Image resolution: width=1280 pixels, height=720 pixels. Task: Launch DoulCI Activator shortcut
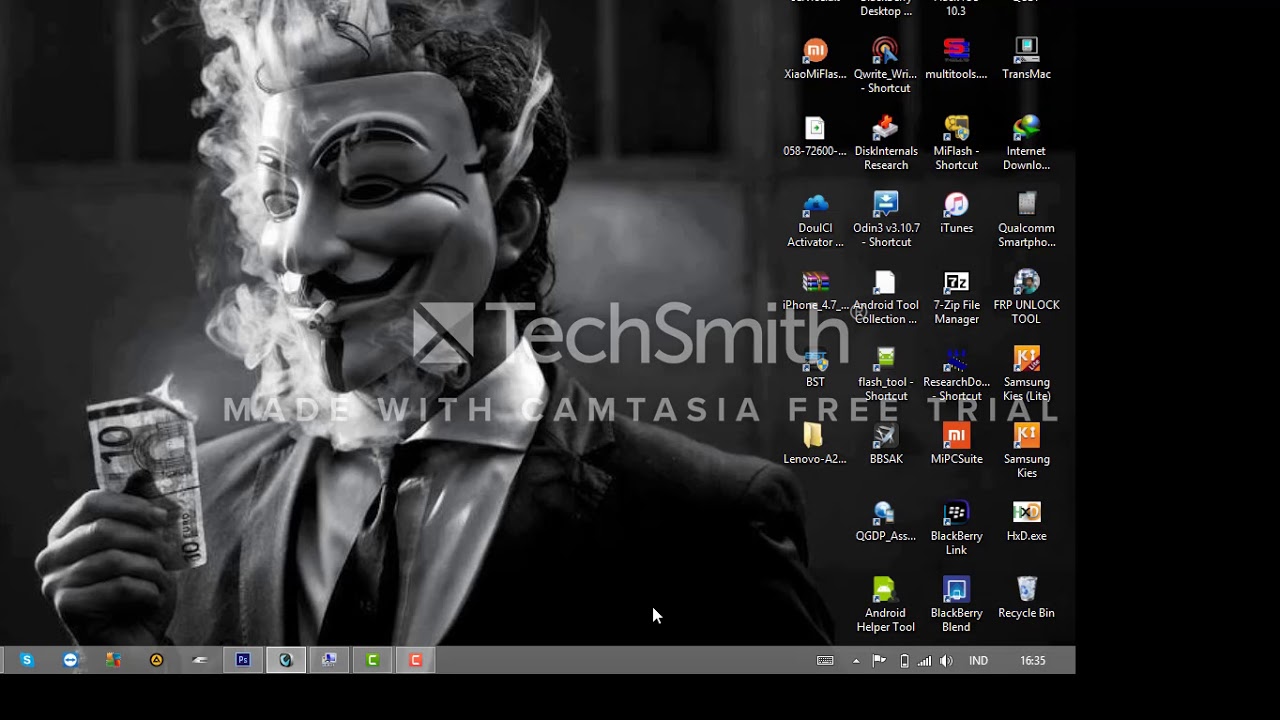pyautogui.click(x=815, y=220)
